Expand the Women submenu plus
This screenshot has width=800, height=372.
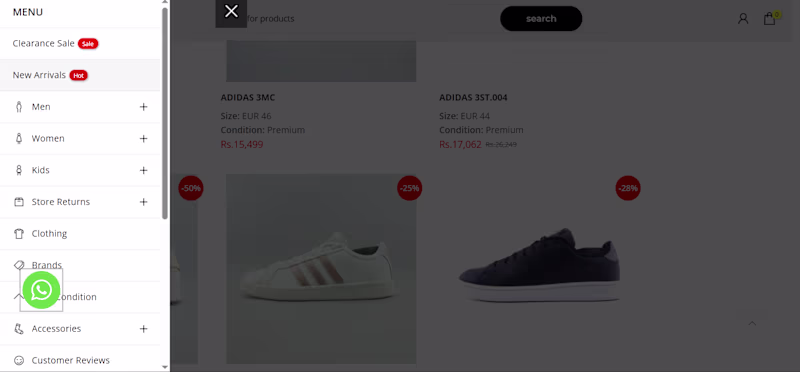[143, 139]
